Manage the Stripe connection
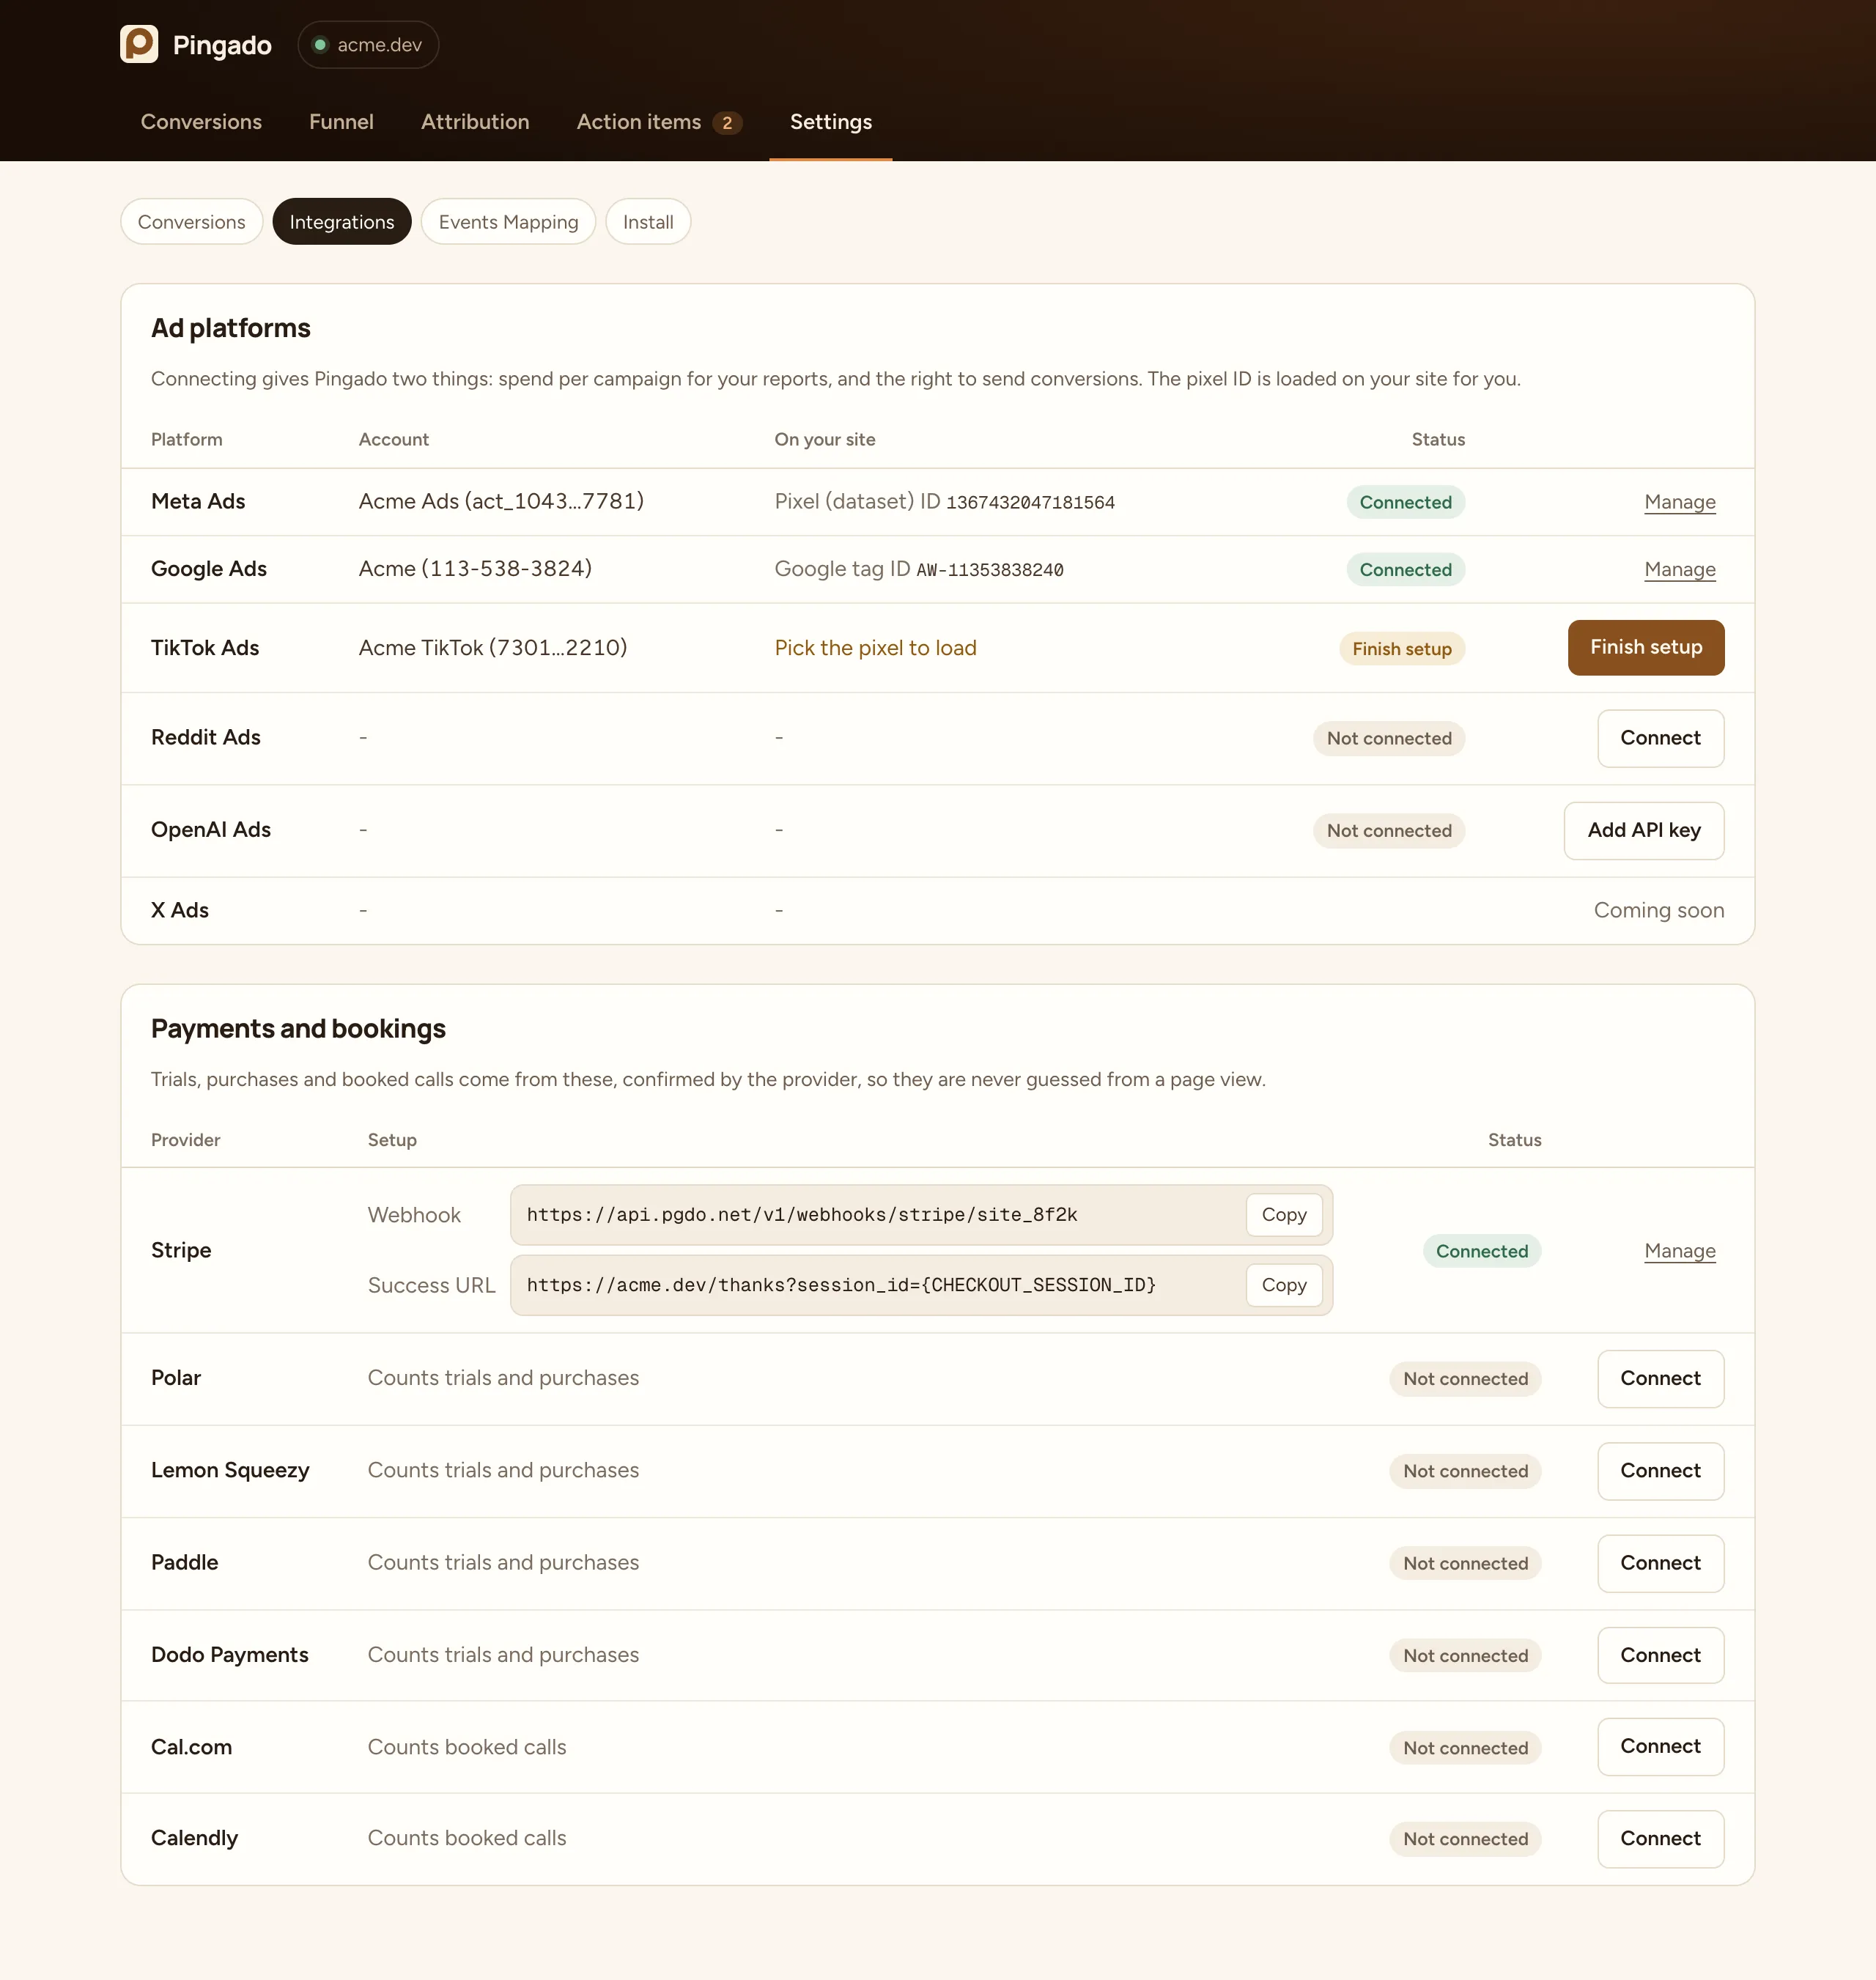The image size is (1876, 1980). pyautogui.click(x=1680, y=1251)
